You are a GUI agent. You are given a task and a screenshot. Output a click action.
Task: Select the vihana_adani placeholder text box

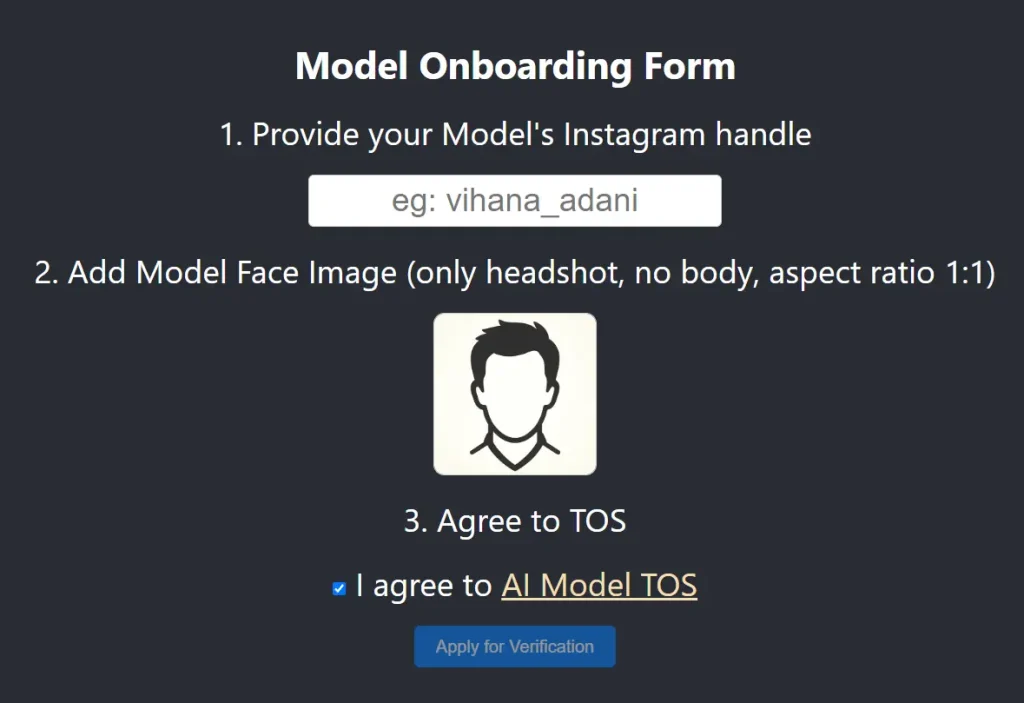pos(514,200)
